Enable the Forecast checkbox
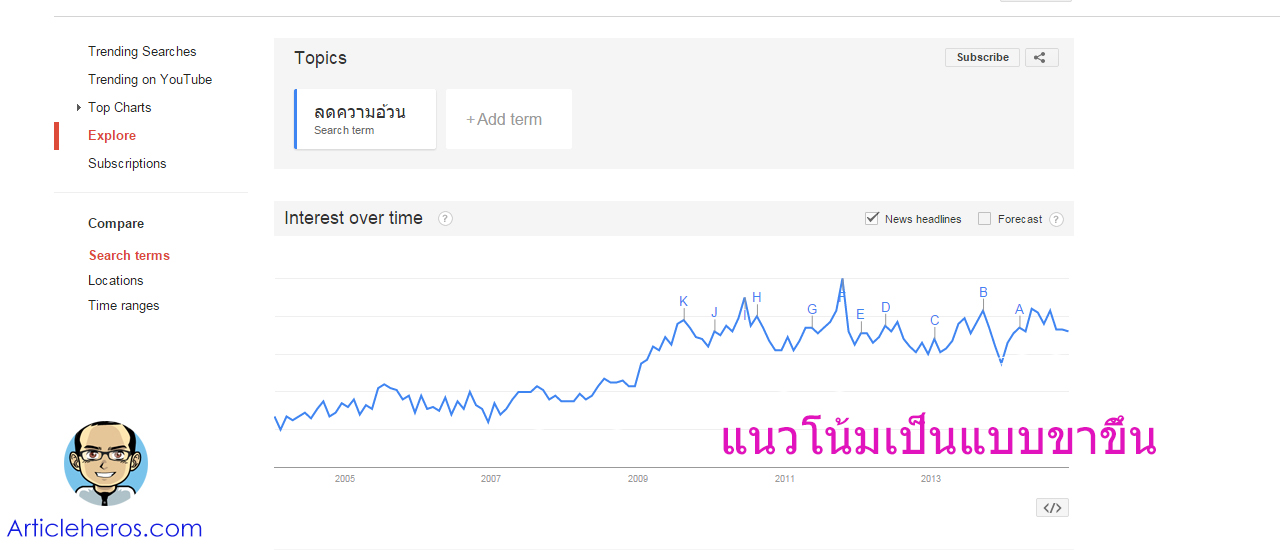This screenshot has width=1280, height=550. click(984, 219)
